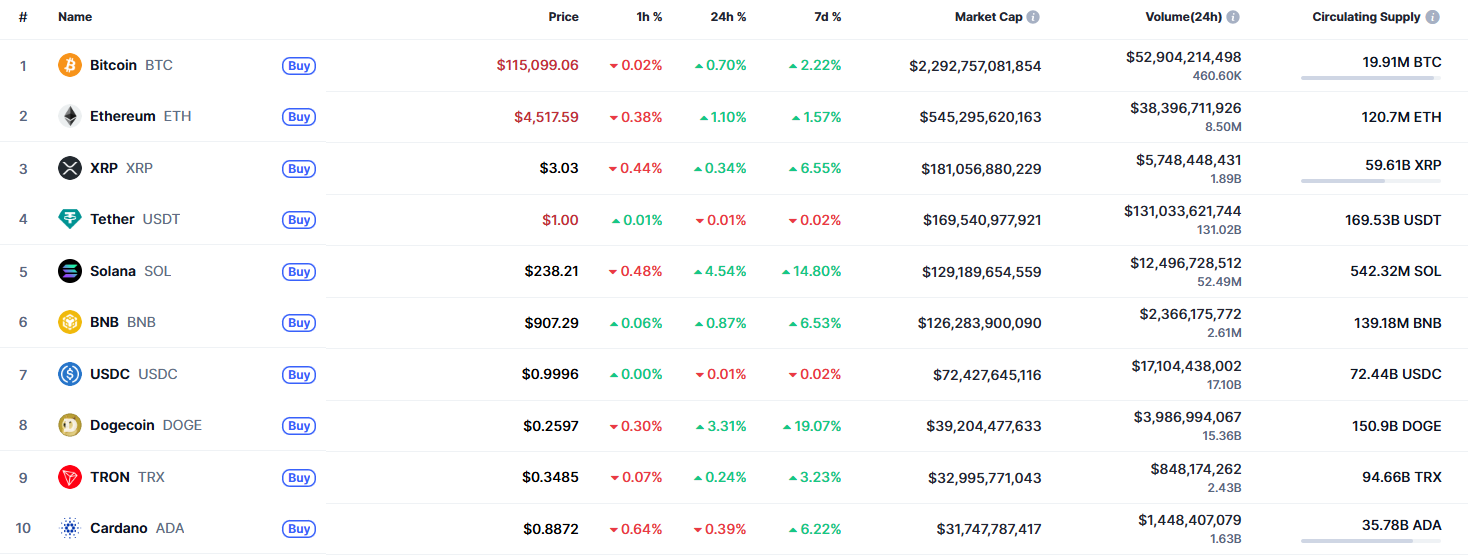
Task: Click the Cardano logo icon
Action: point(70,528)
